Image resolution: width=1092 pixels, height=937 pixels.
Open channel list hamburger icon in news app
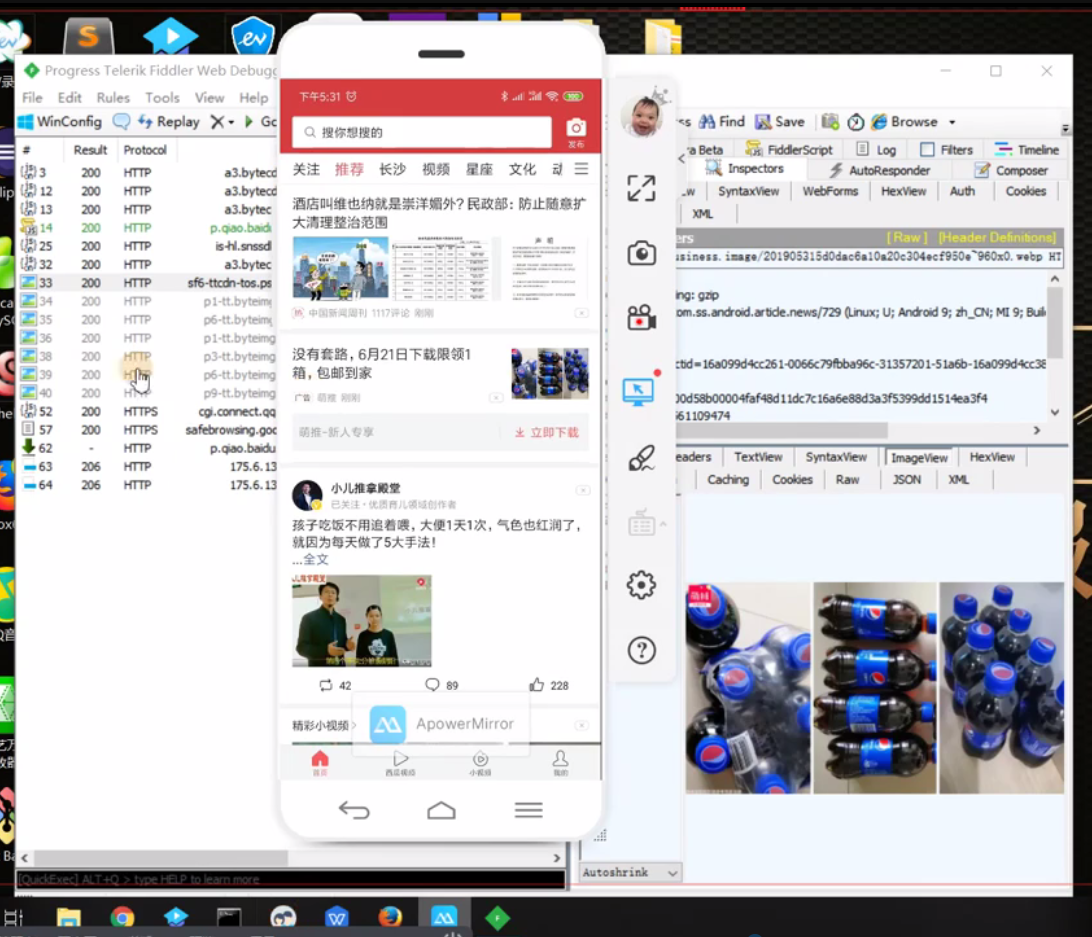[x=582, y=169]
